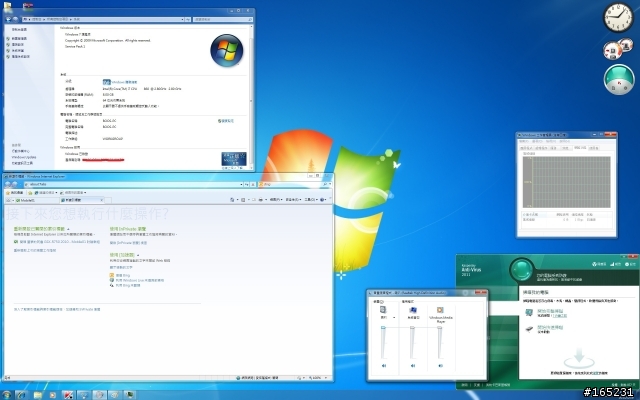Click the Home icon in IE command bar
Image resolution: width=640 pixels, height=400 pixels.
coord(232,200)
